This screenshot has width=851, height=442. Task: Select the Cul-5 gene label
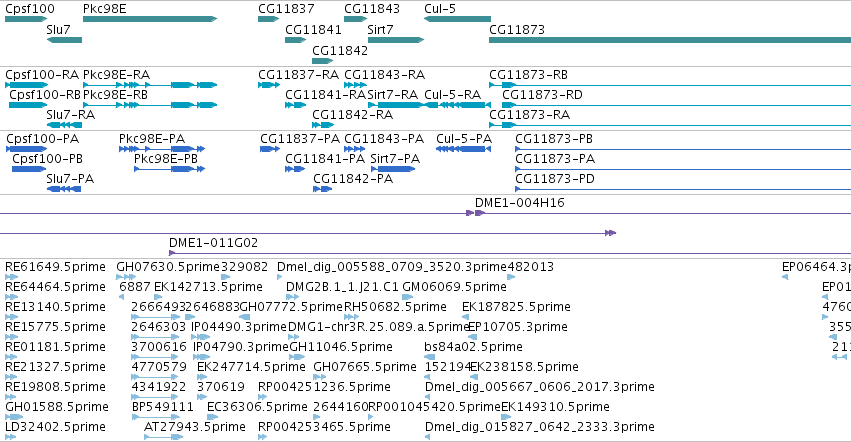[x=440, y=9]
